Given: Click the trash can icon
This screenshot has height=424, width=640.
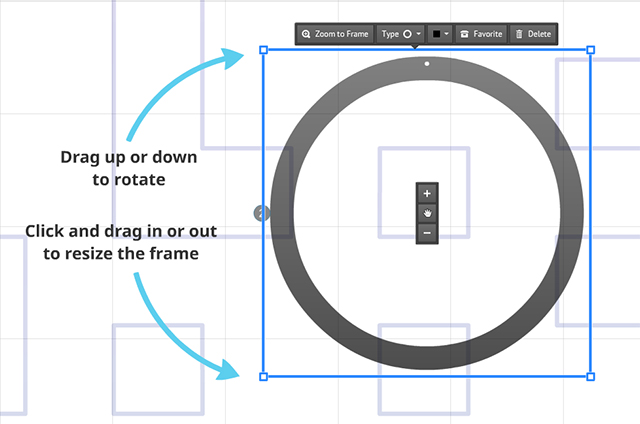Looking at the screenshot, I should [519, 34].
